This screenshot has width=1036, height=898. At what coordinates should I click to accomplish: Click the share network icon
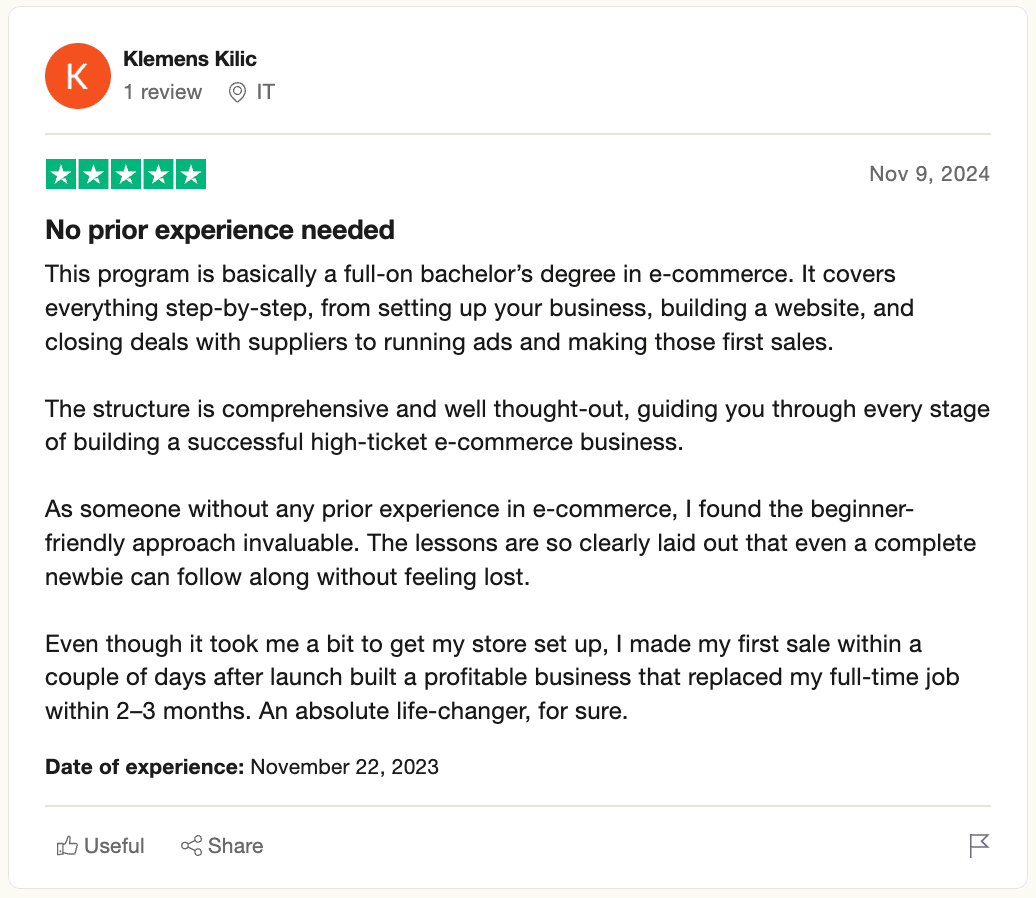coord(191,847)
